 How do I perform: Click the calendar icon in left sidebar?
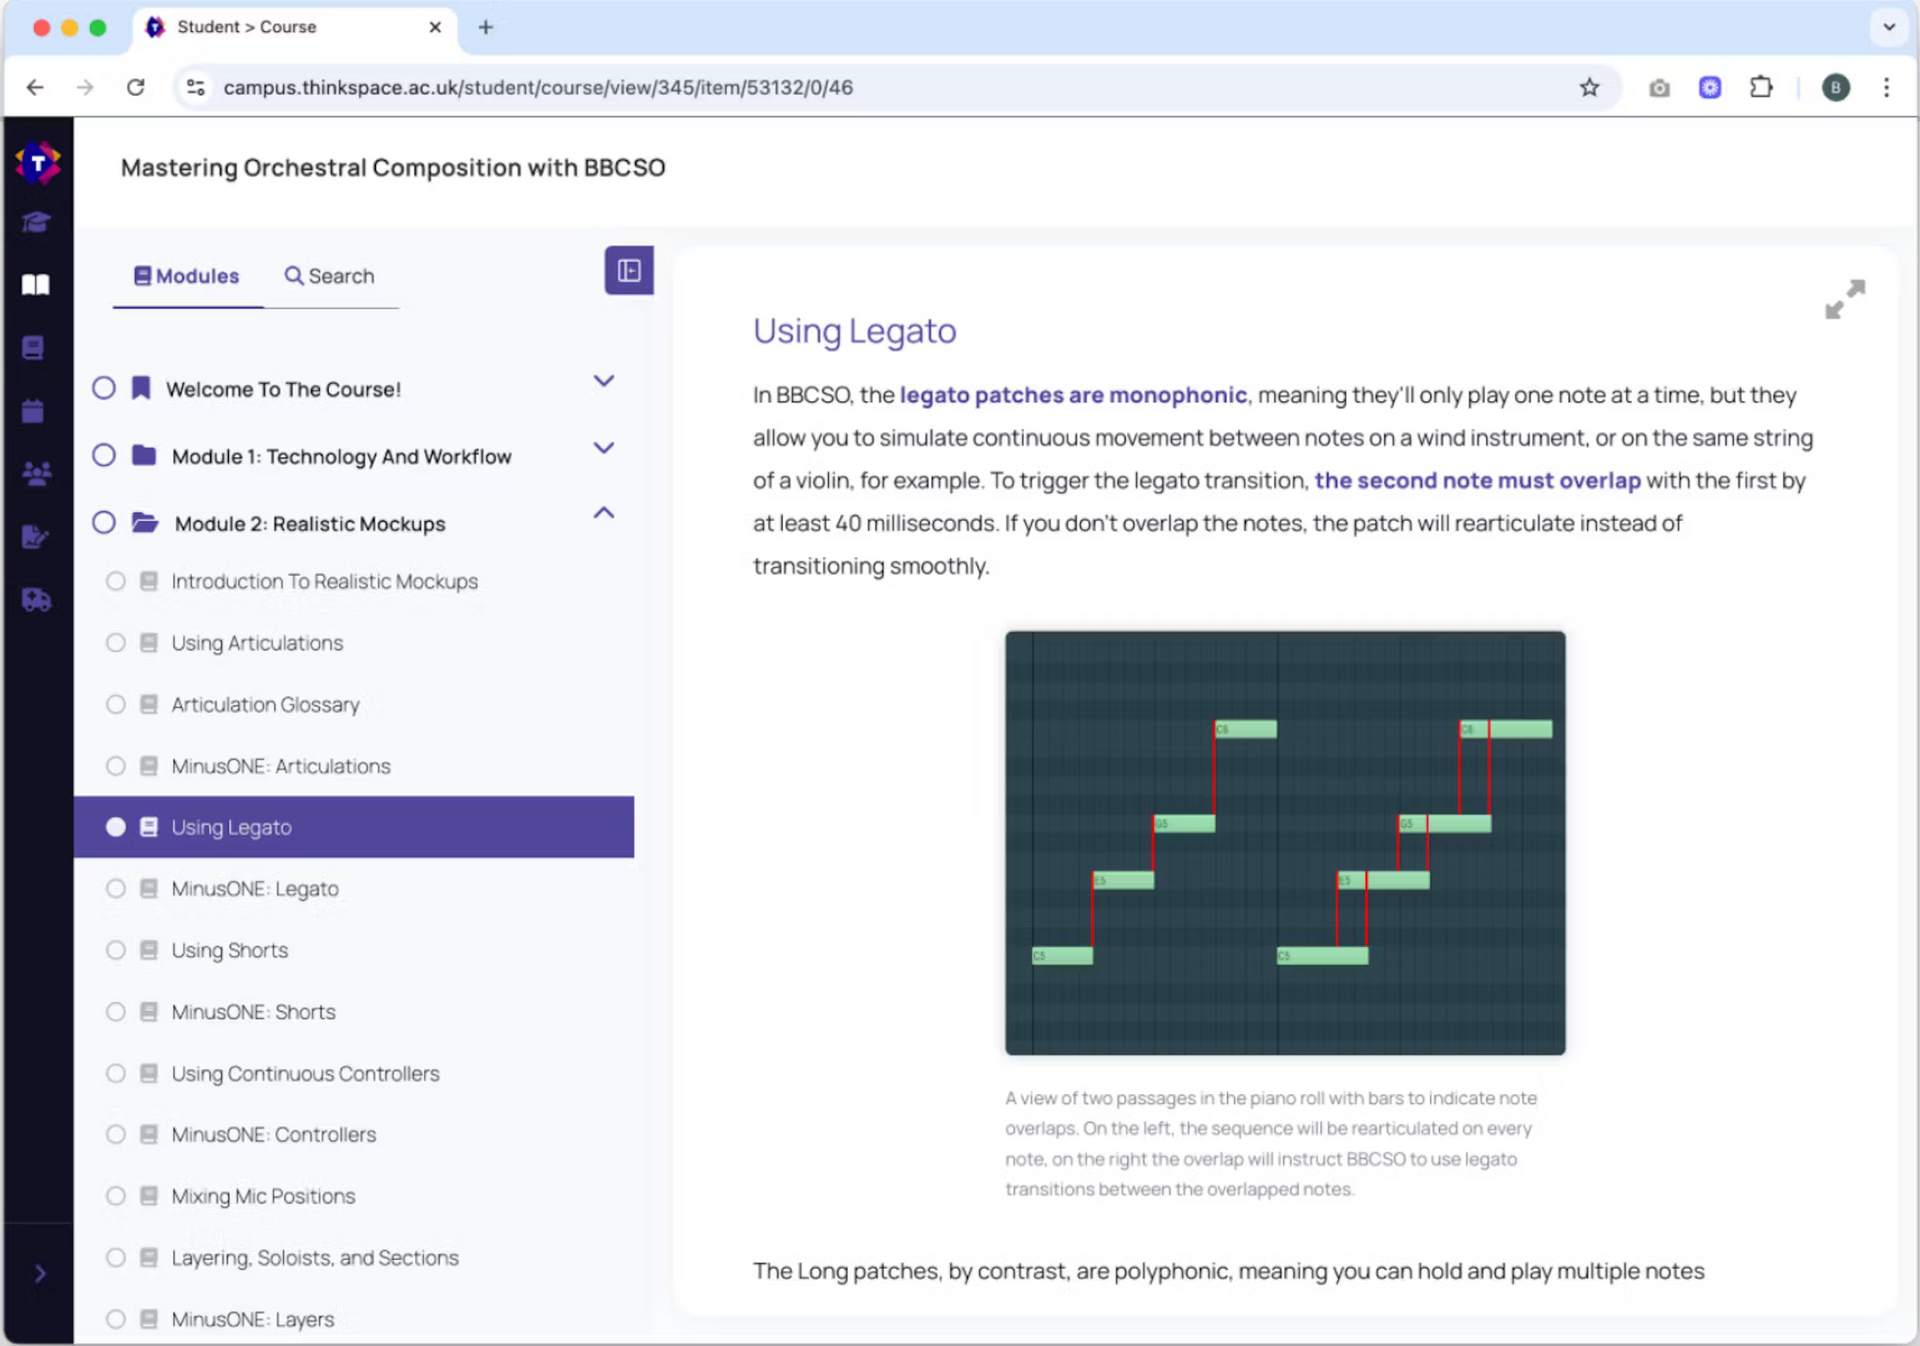point(34,411)
